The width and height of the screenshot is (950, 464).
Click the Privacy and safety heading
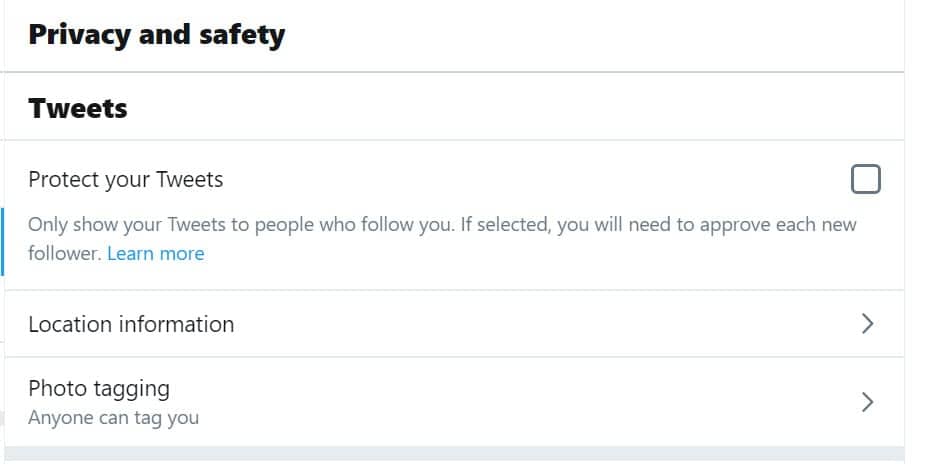pos(156,35)
